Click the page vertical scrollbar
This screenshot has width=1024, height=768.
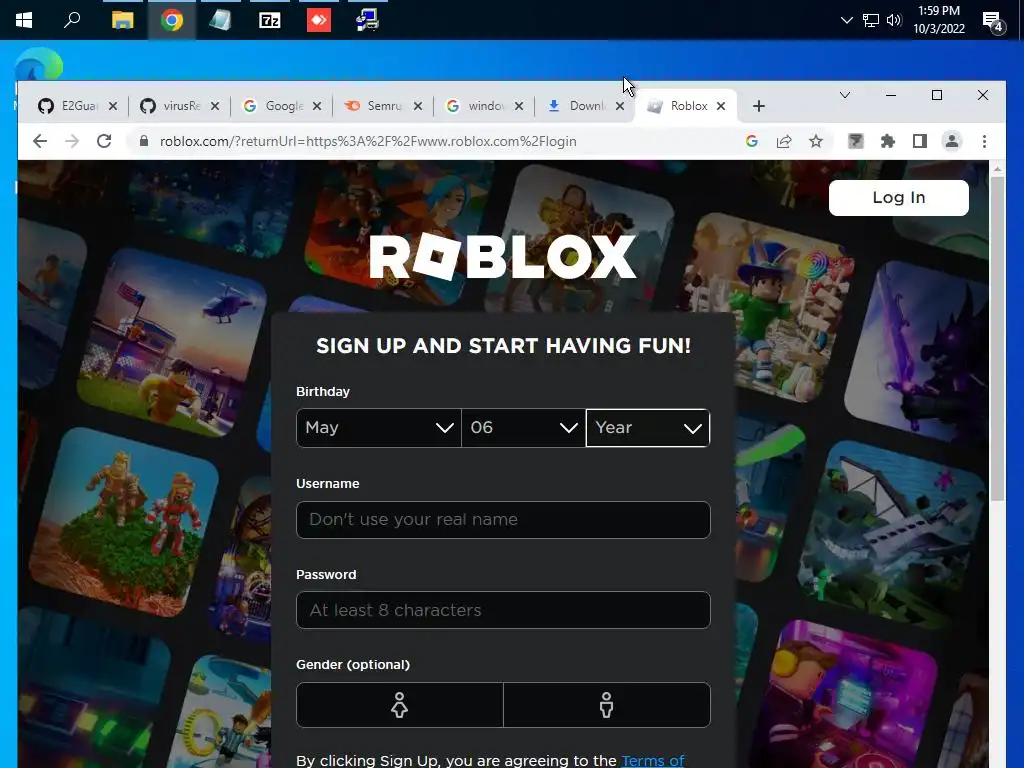coord(997,340)
